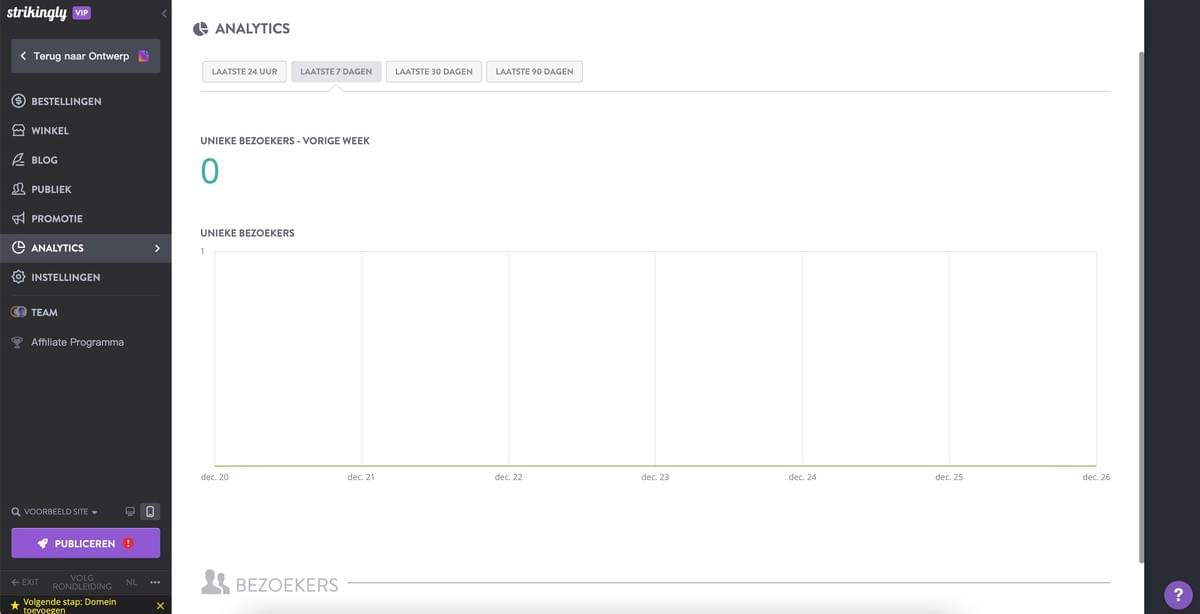1200x614 pixels.
Task: Dismiss the Volgende stap banner
Action: pyautogui.click(x=160, y=605)
